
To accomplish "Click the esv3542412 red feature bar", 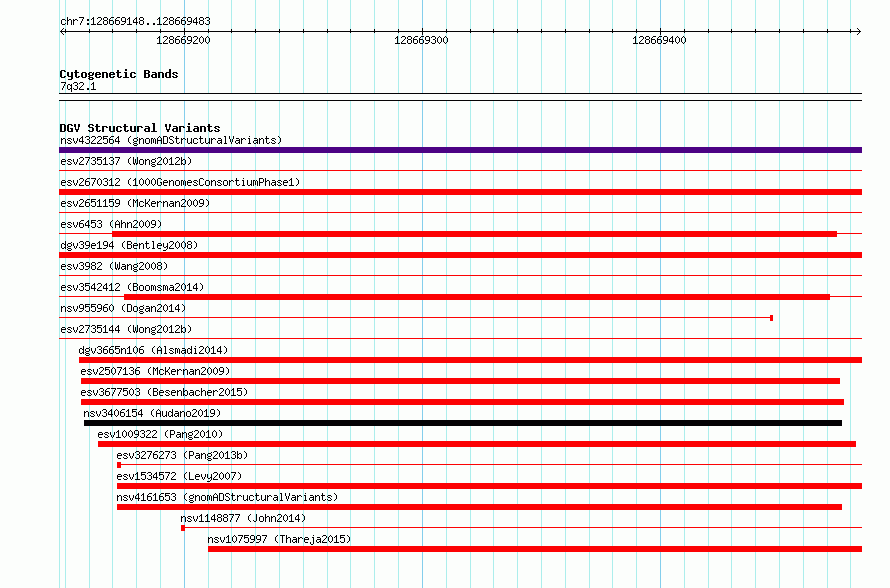I will 477,297.
